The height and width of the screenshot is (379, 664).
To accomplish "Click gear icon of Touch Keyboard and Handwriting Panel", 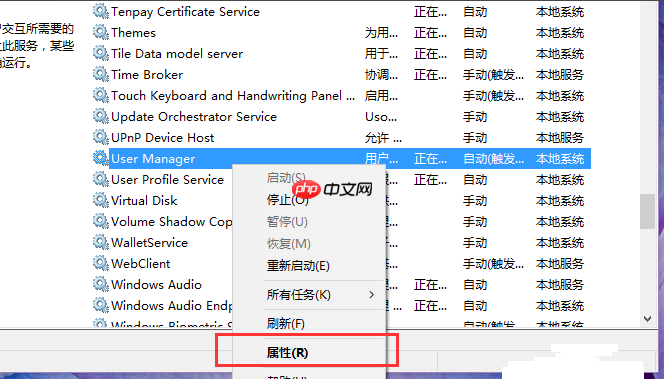I will pos(101,95).
